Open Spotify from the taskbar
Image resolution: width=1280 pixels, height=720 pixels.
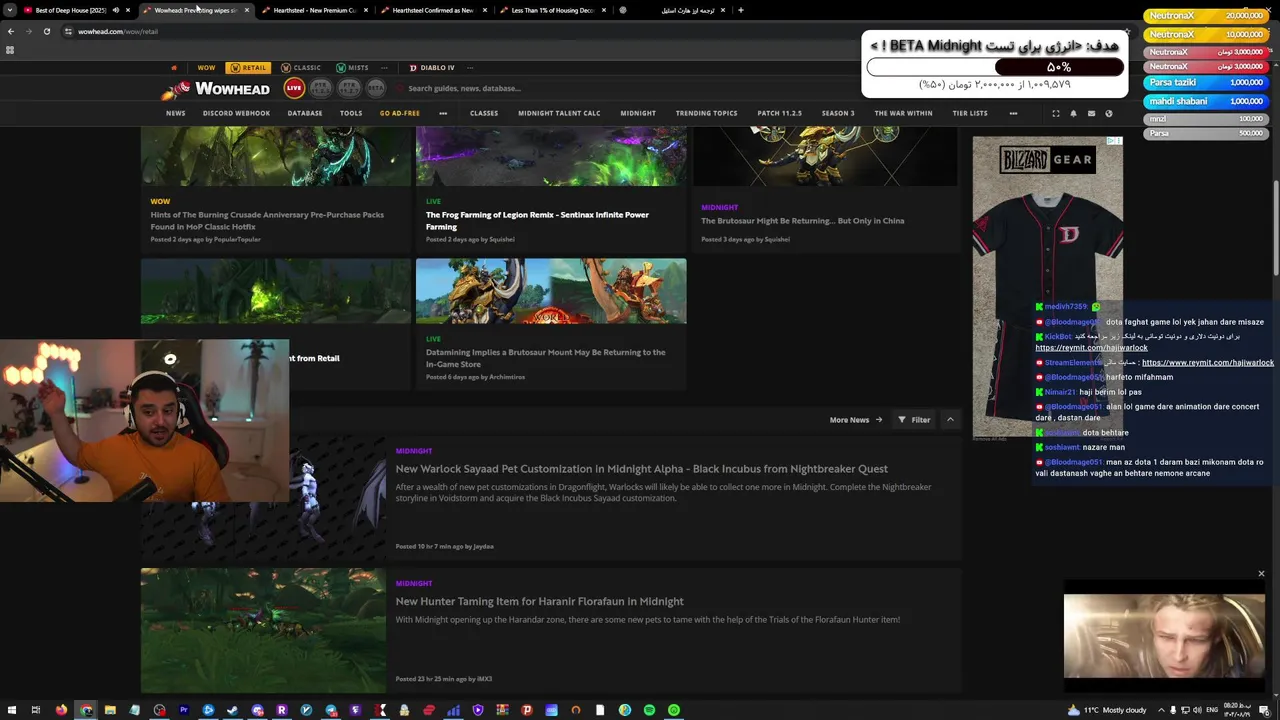click(649, 710)
